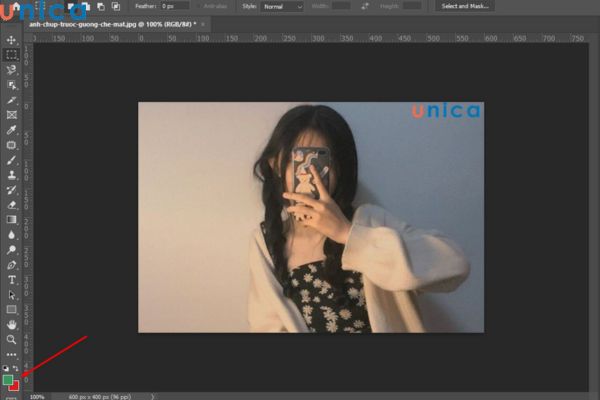Click the Width input field
600x400 pixels.
(x=341, y=6)
